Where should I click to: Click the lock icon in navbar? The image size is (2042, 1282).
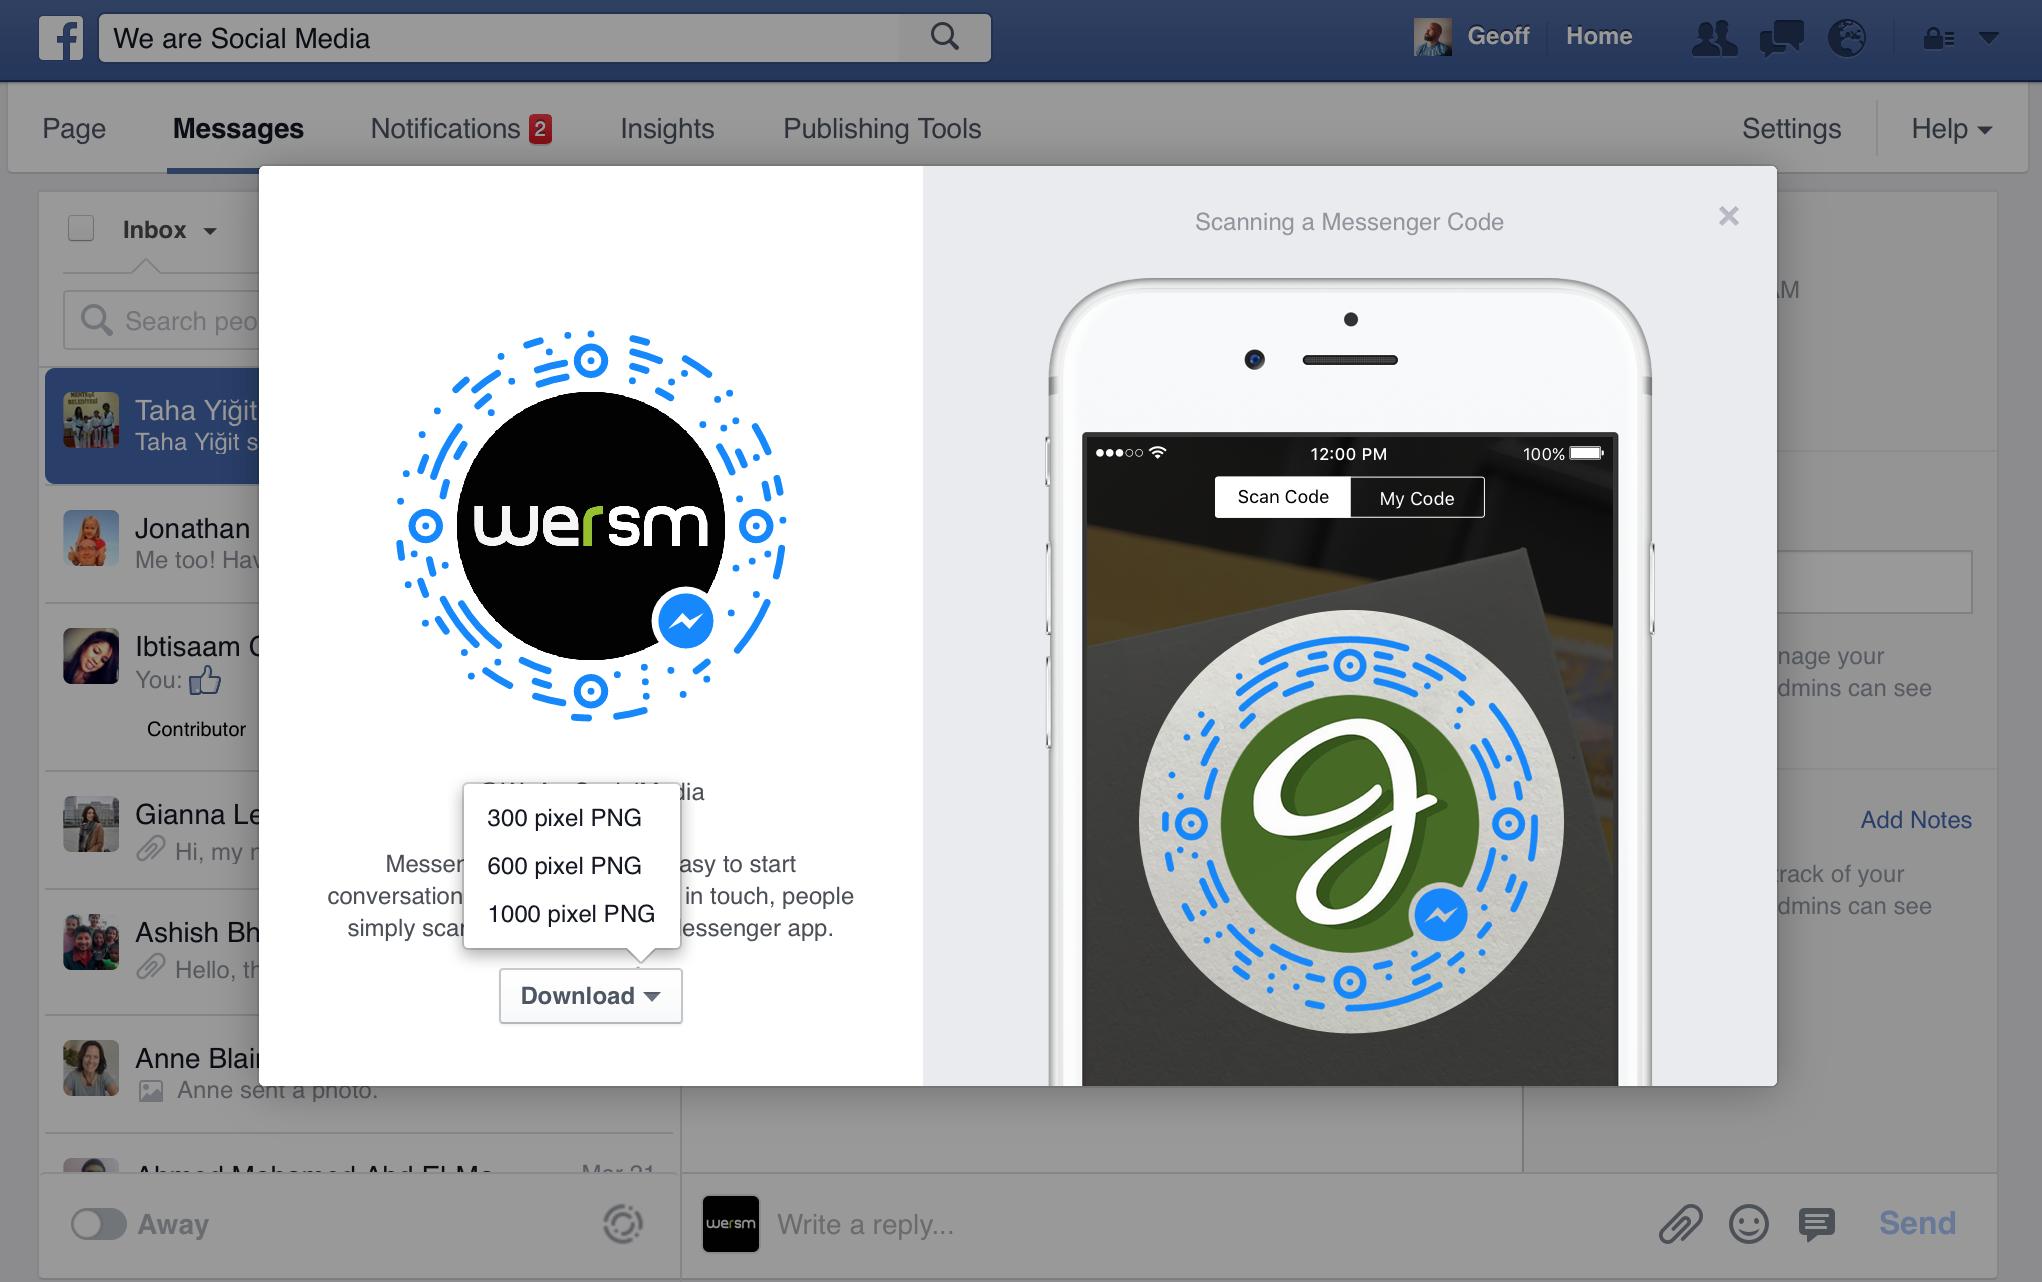tap(1934, 37)
